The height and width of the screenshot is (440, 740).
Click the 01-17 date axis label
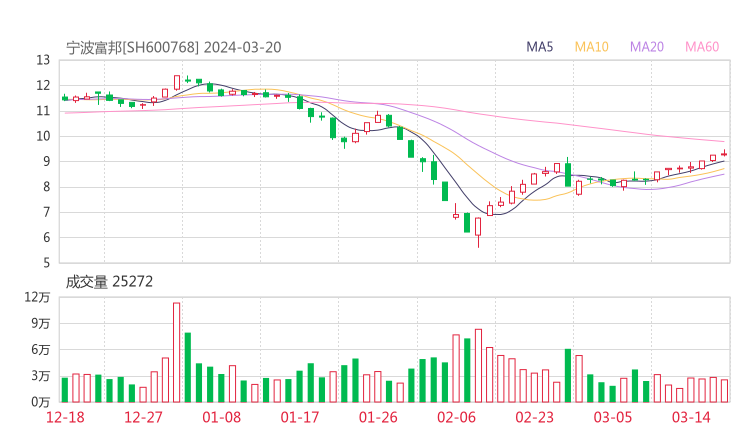[300, 417]
